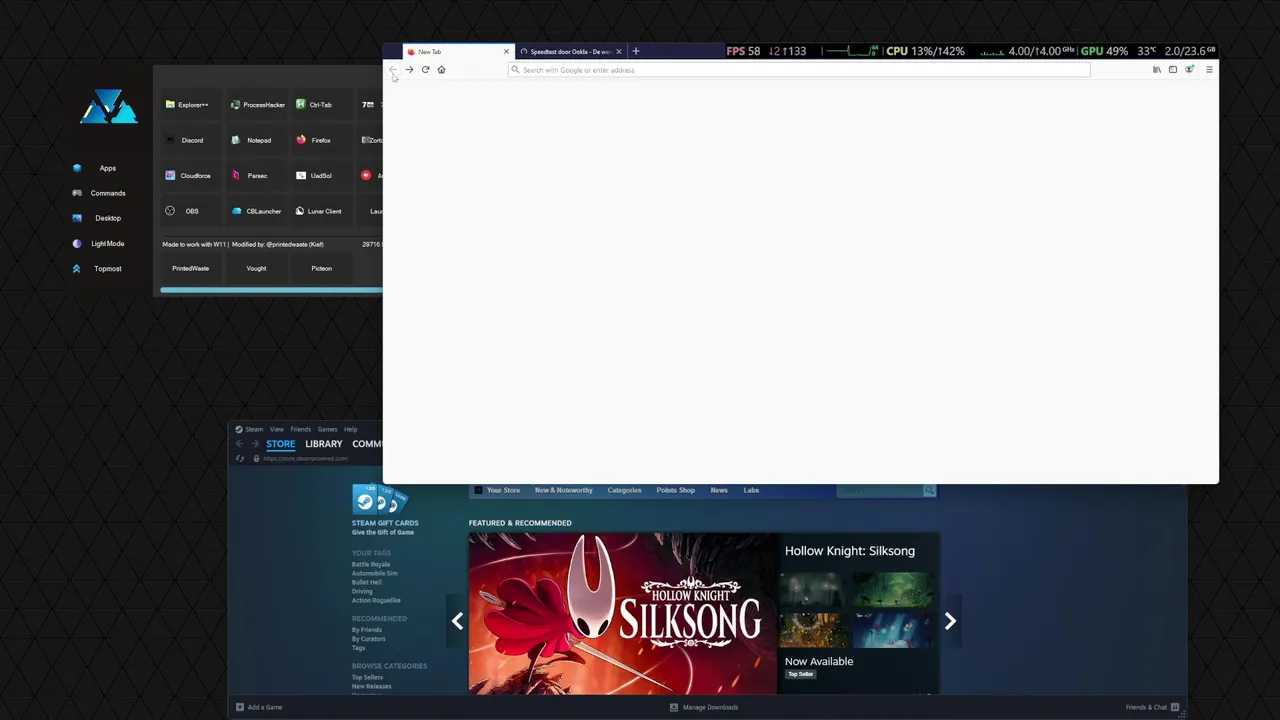Open Steam Gift Cards promo

coord(385,510)
